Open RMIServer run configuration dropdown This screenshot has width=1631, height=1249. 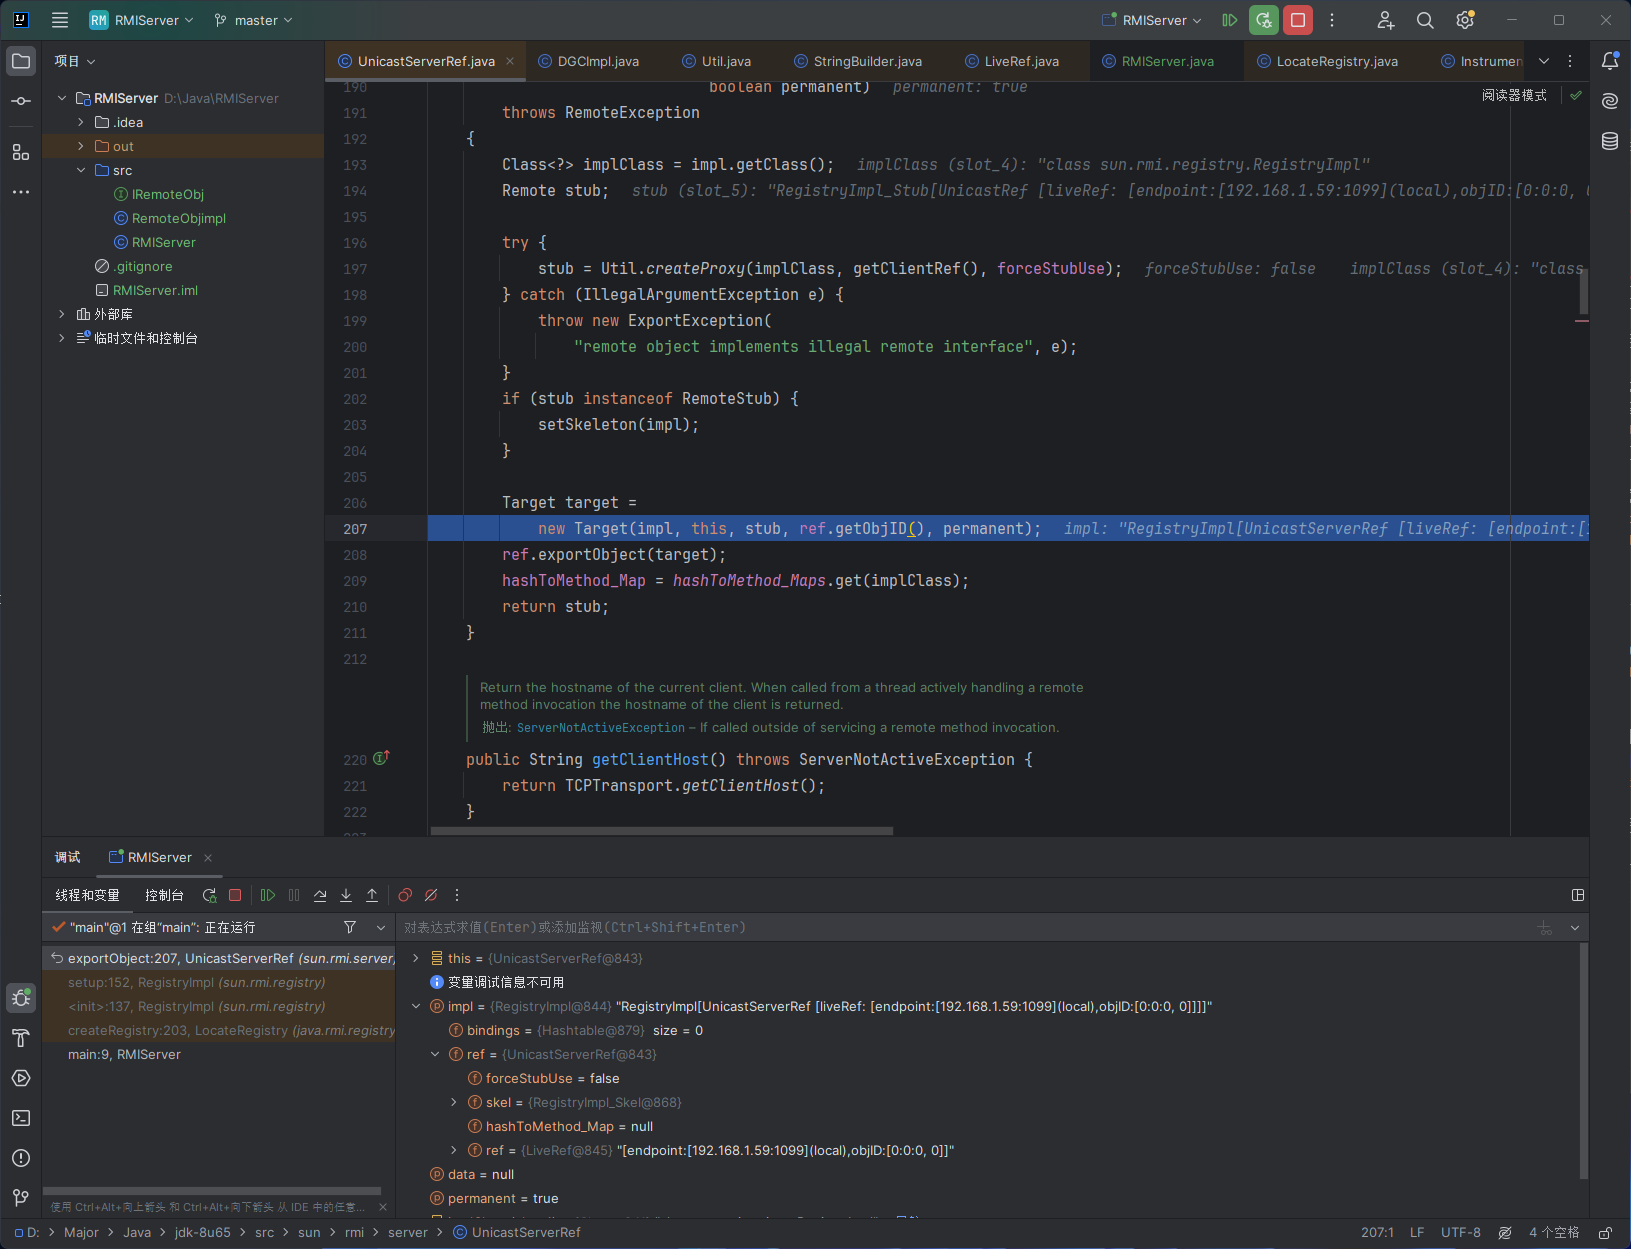[1151, 20]
